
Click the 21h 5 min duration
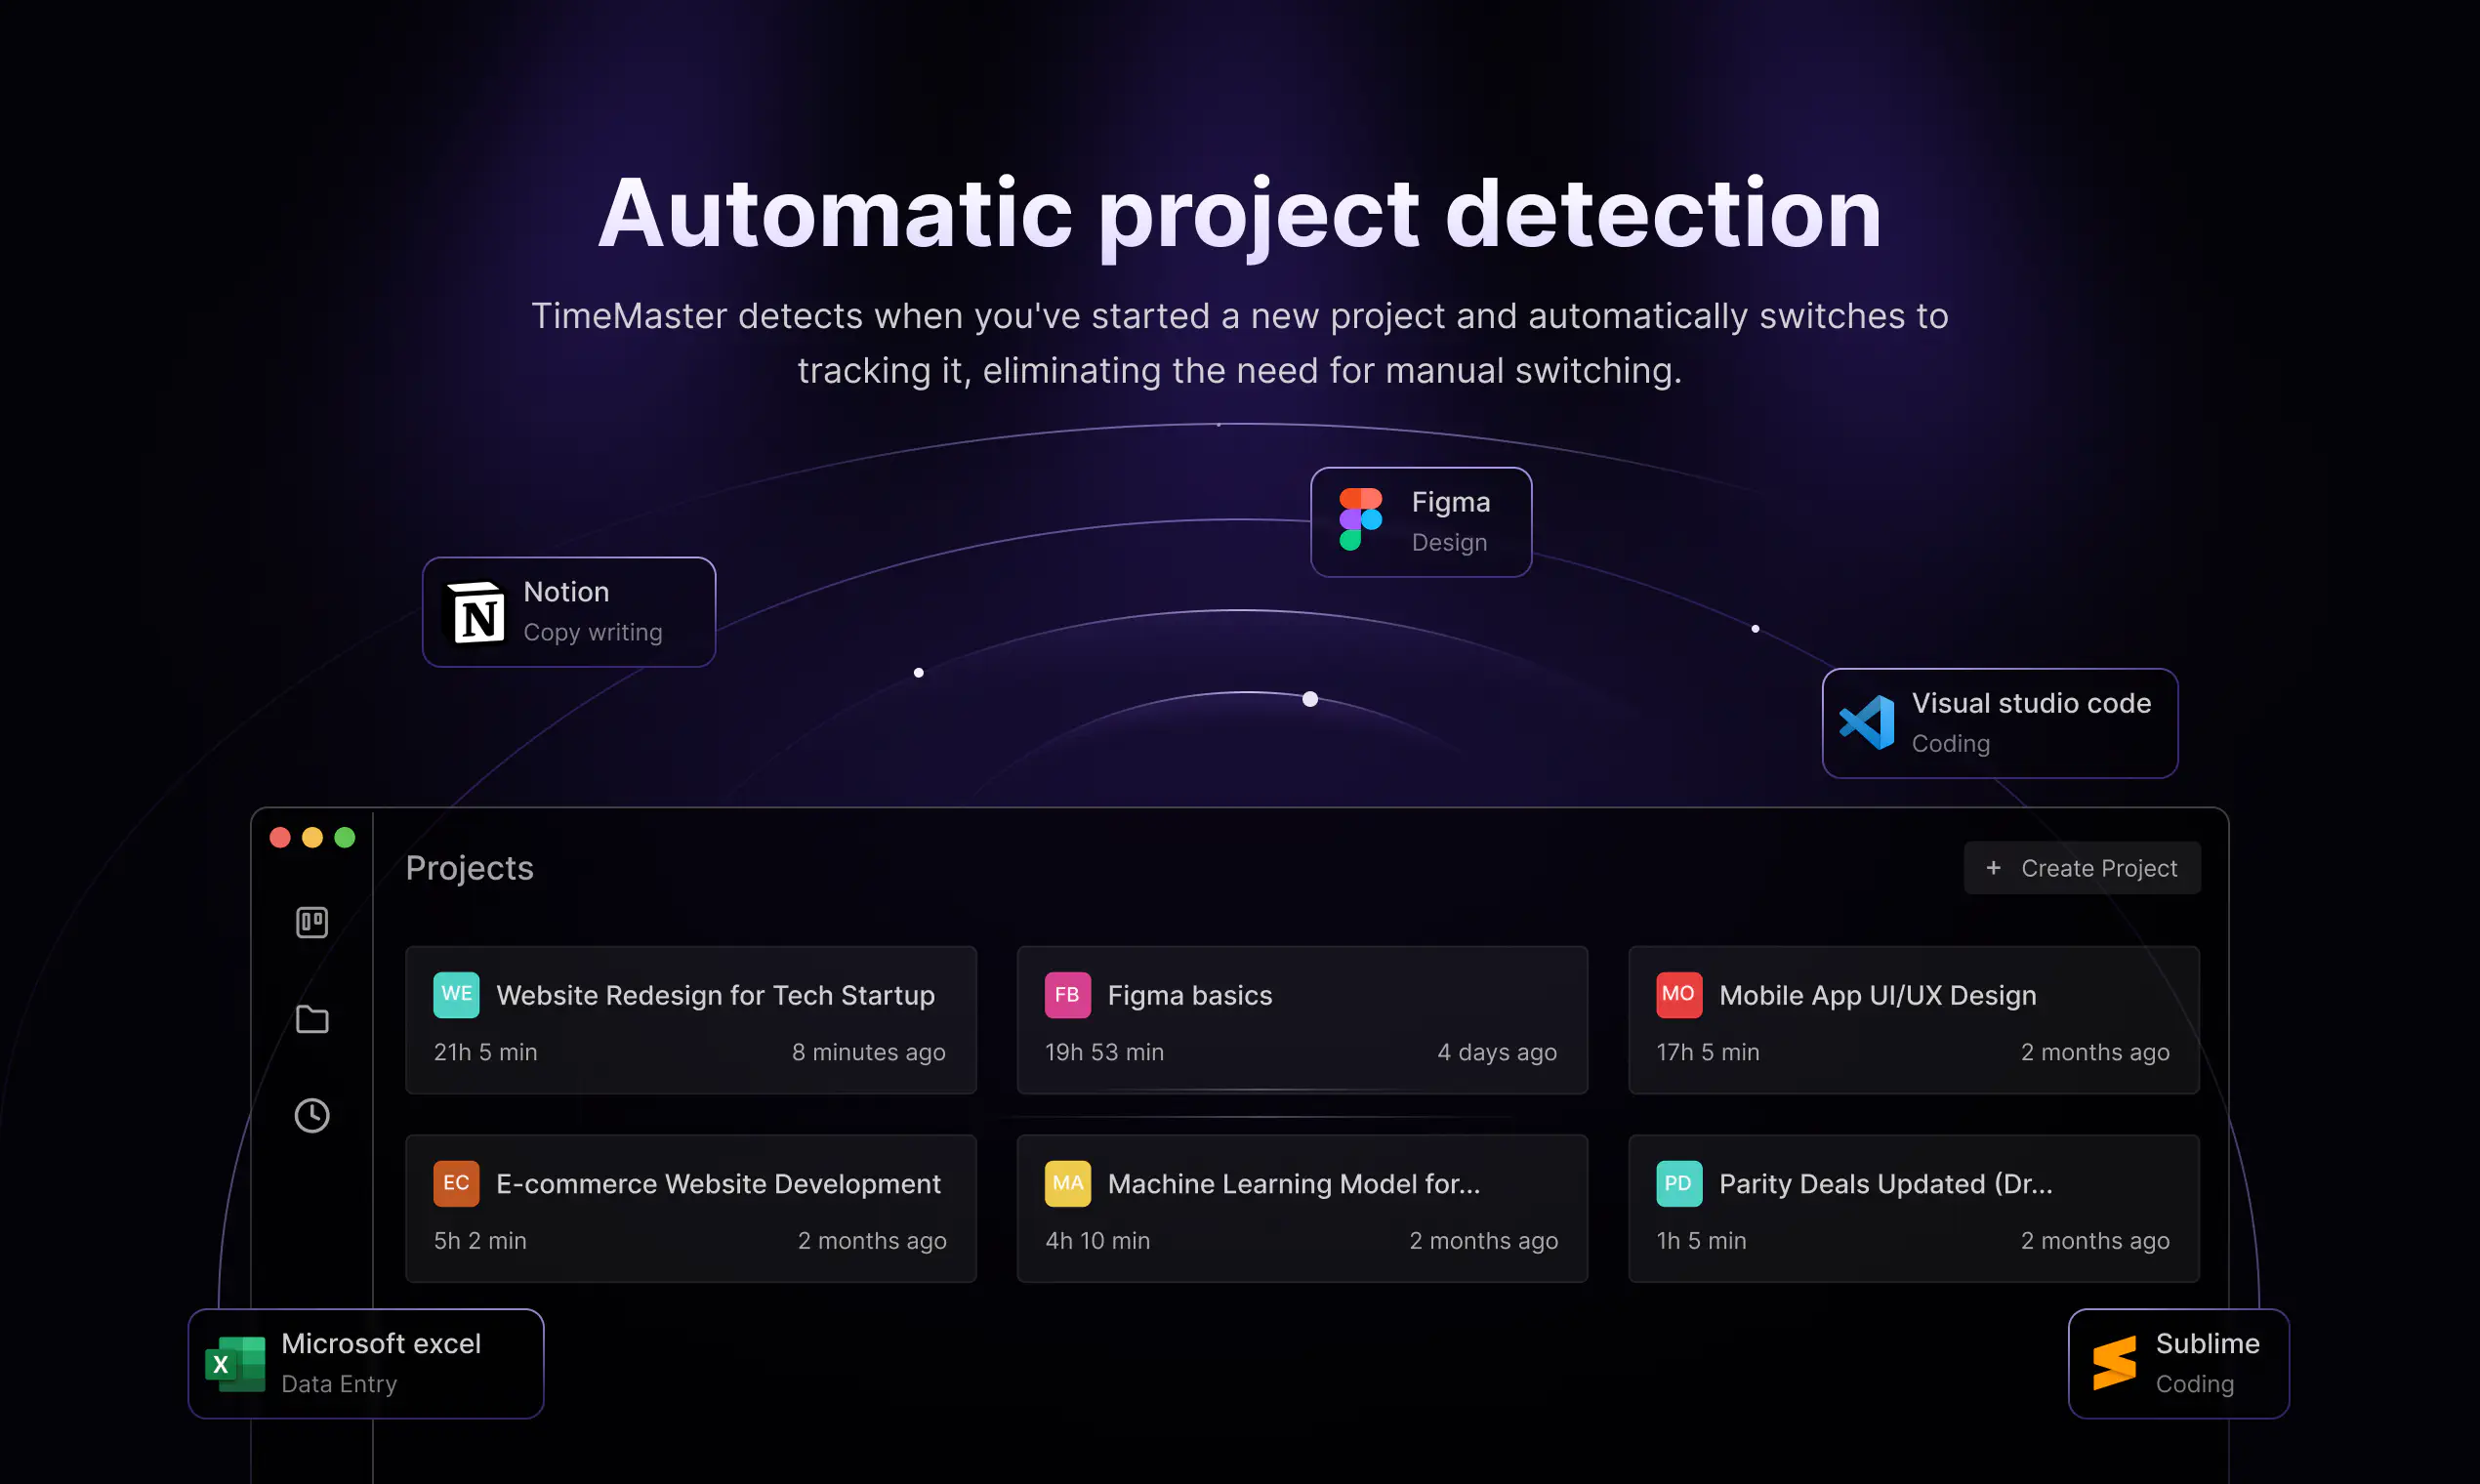tap(485, 1052)
